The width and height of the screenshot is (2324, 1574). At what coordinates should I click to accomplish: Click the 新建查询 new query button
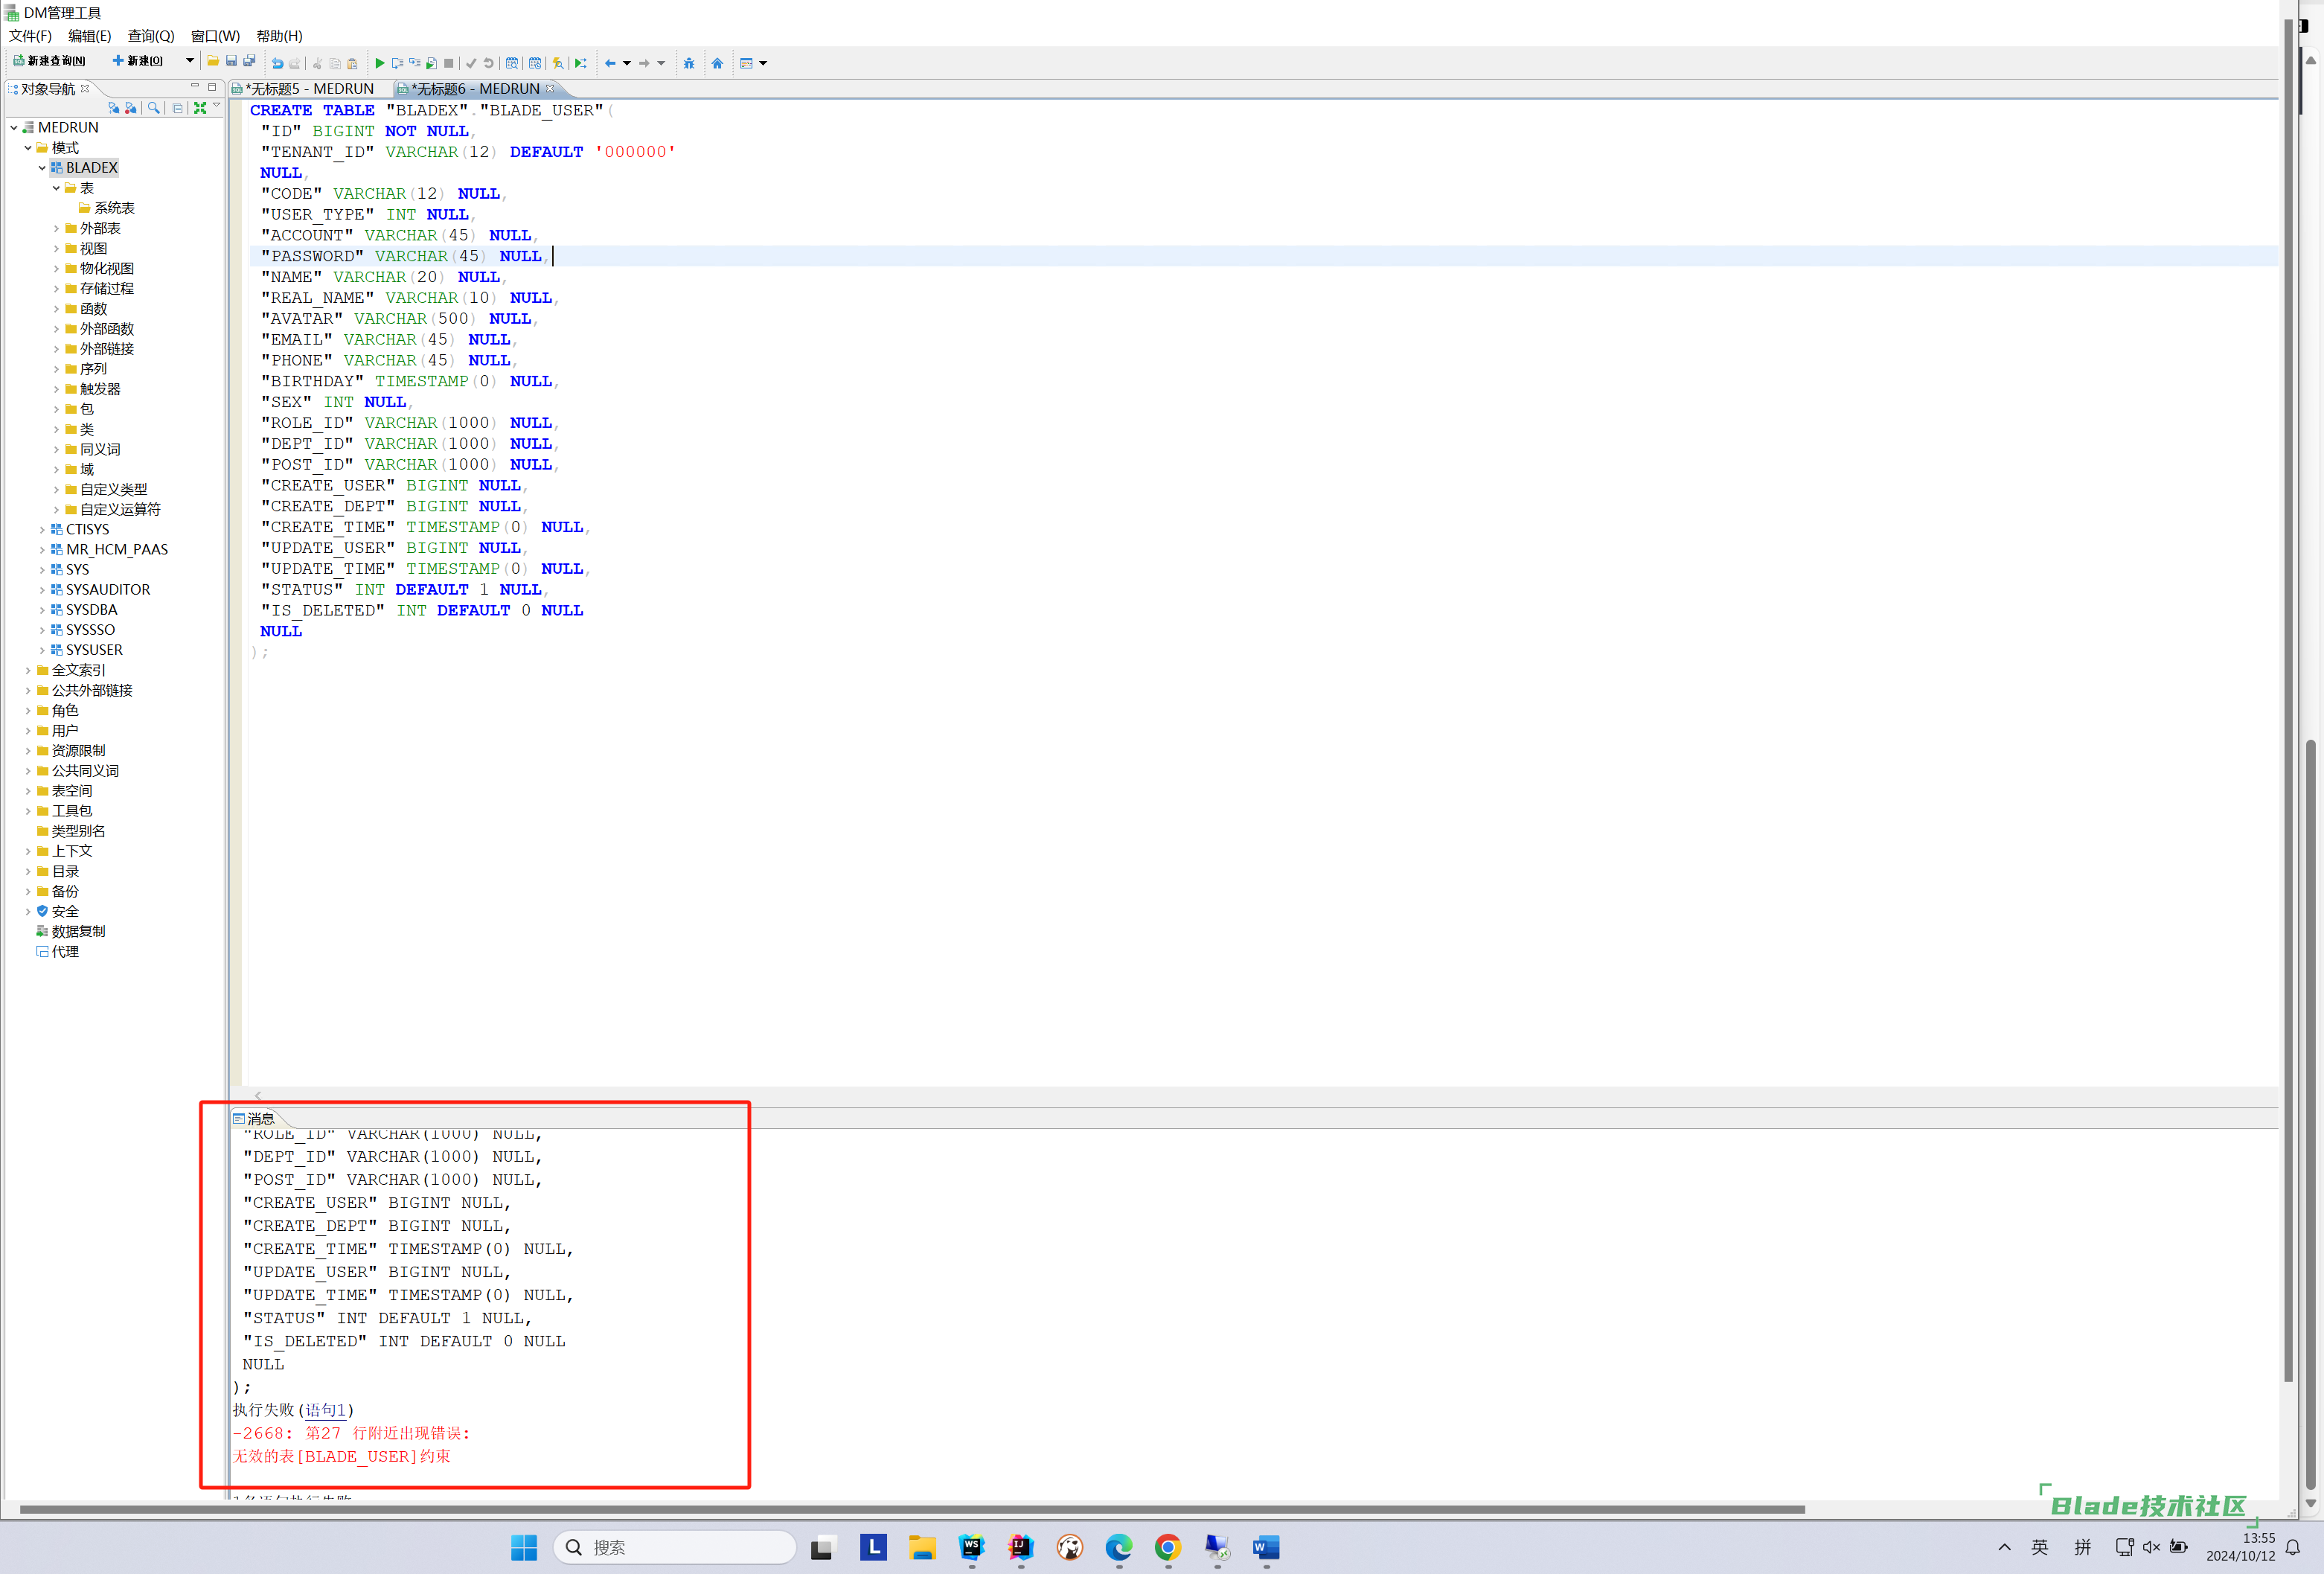[49, 62]
